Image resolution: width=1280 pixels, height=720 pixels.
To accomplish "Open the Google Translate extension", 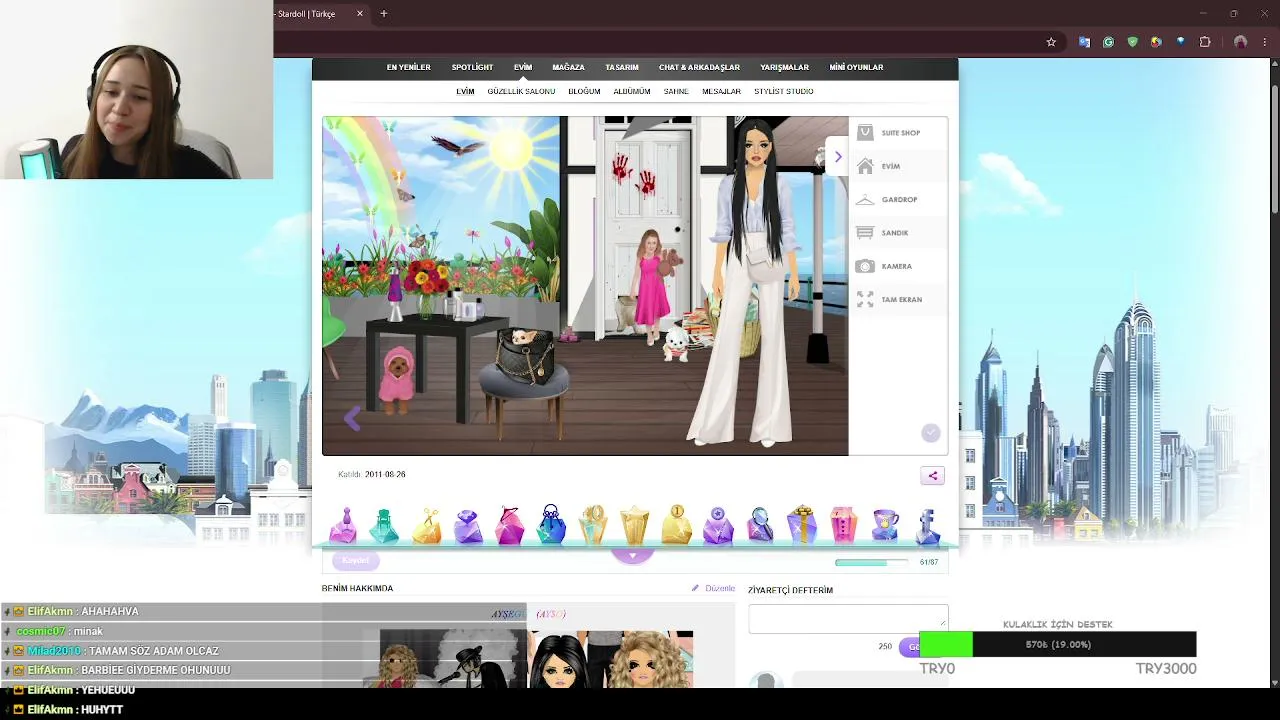I will pyautogui.click(x=1084, y=42).
